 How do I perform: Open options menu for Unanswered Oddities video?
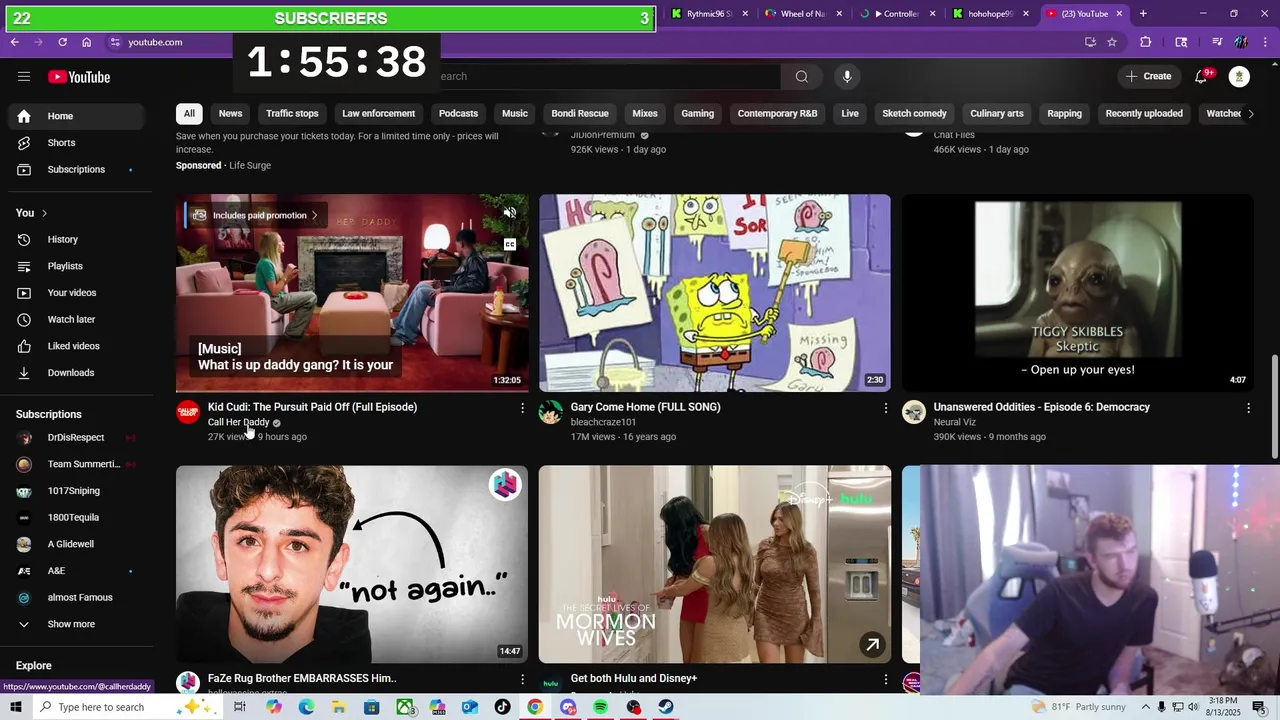click(1248, 408)
